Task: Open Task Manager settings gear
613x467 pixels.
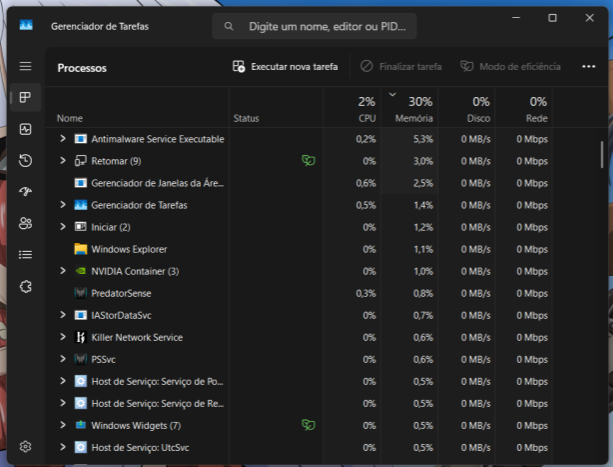Action: (x=25, y=446)
